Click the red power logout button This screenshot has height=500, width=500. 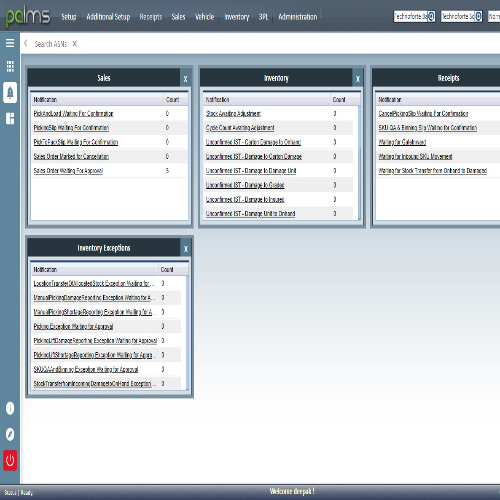tap(10, 460)
